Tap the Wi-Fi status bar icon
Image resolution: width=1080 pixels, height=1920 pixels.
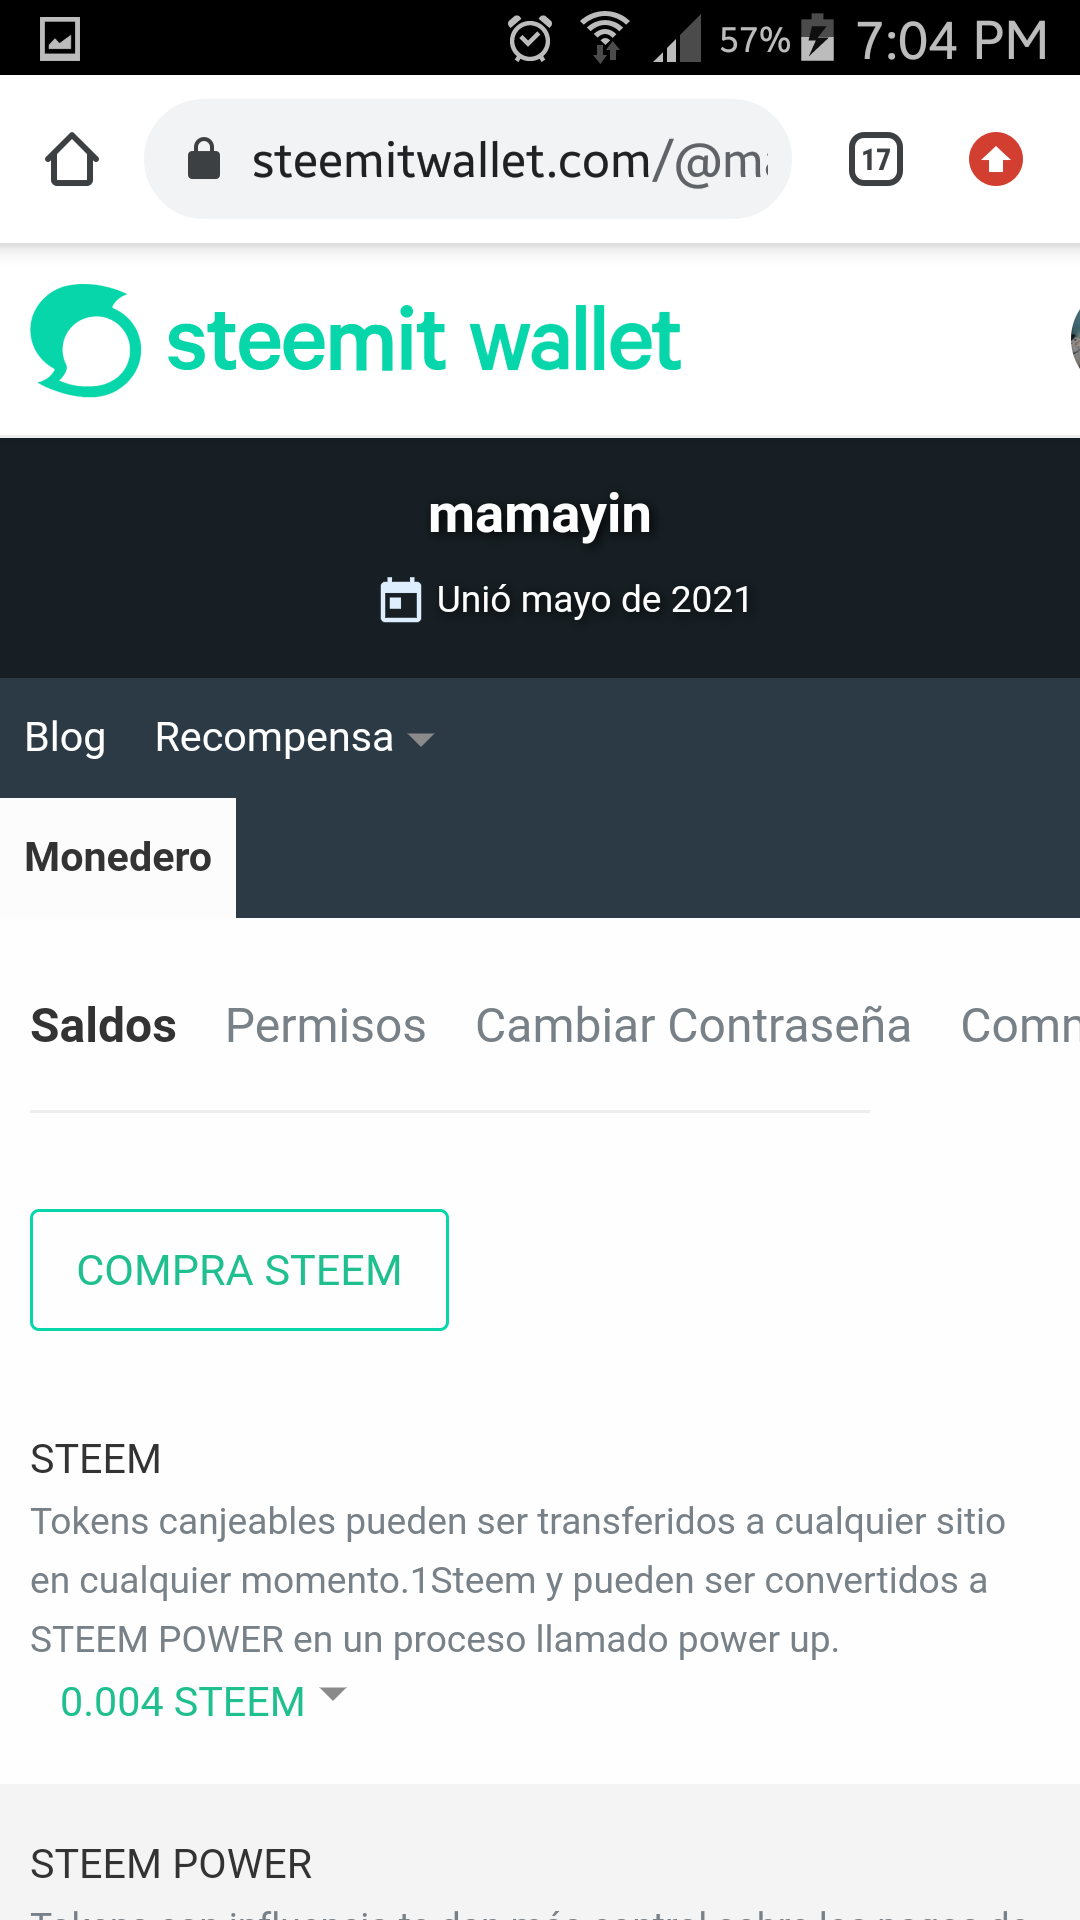[x=605, y=38]
